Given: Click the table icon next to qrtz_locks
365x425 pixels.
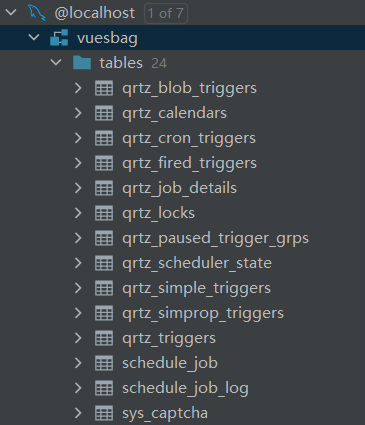Looking at the screenshot, I should point(104,213).
